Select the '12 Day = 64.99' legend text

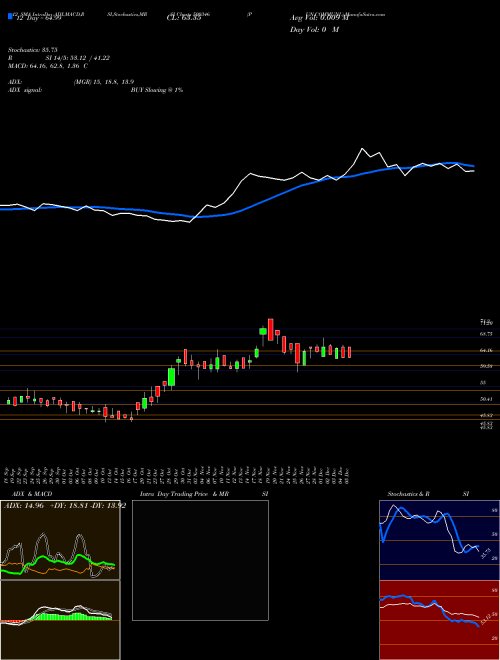[37, 18]
